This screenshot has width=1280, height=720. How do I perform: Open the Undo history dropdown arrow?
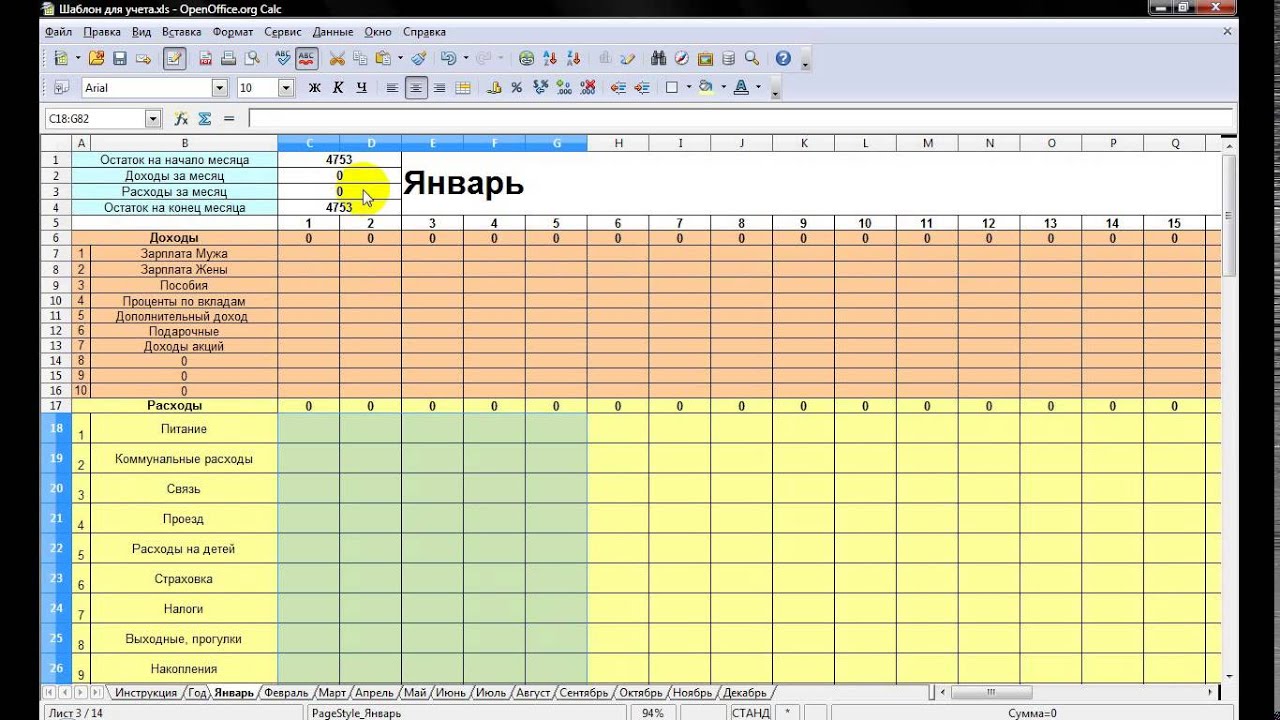(x=465, y=58)
